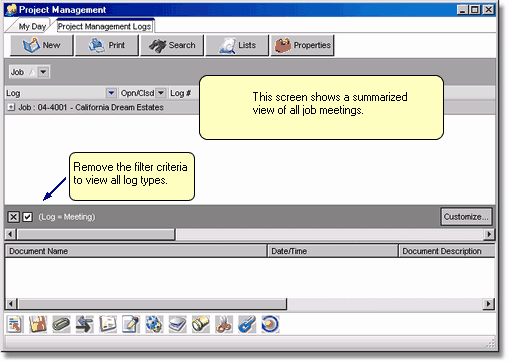The height and width of the screenshot is (362, 509).
Task: Click the Date/Time column header
Action: [333, 251]
